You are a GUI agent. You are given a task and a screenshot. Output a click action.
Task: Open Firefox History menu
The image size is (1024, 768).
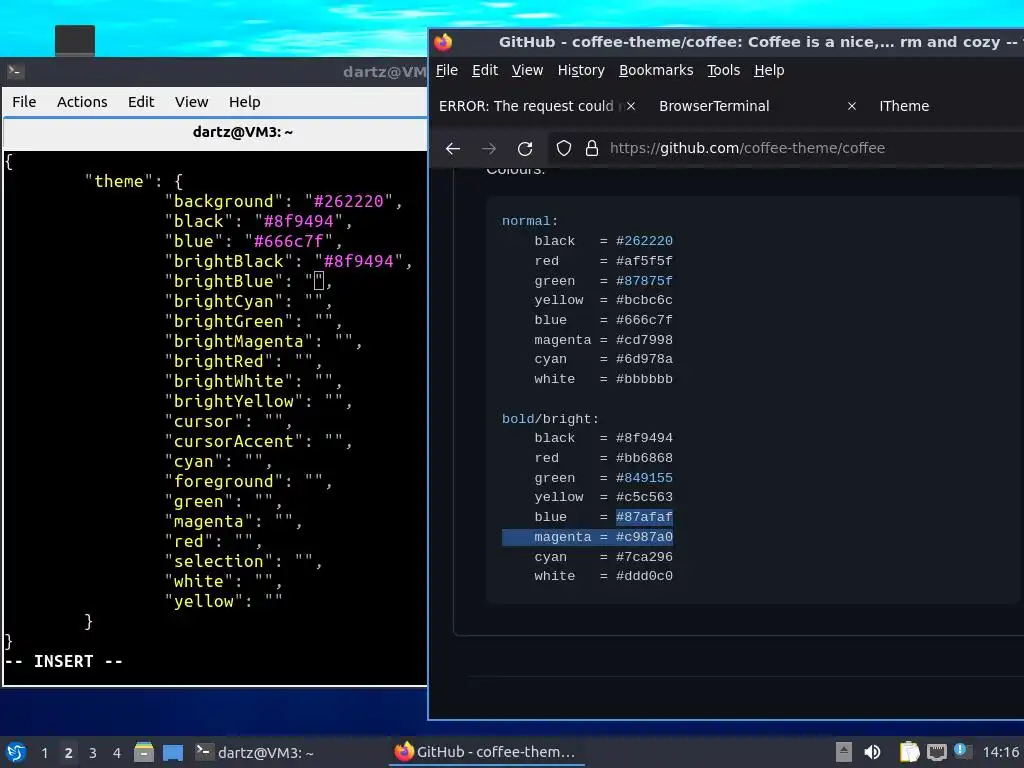point(581,70)
